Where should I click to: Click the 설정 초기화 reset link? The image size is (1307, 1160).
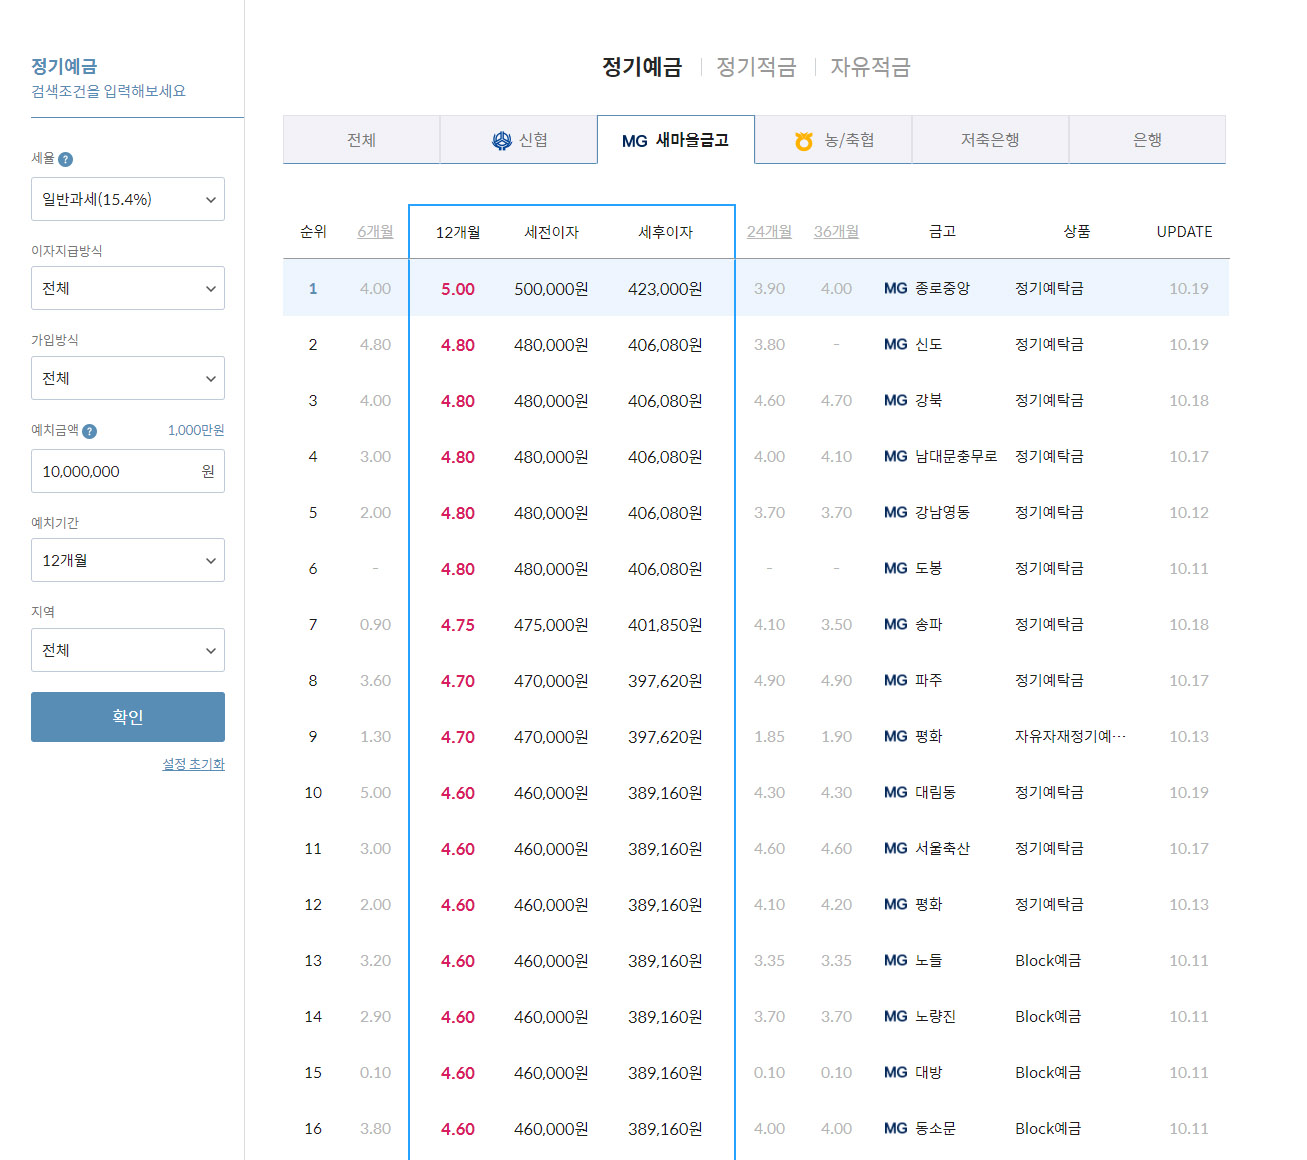193,764
